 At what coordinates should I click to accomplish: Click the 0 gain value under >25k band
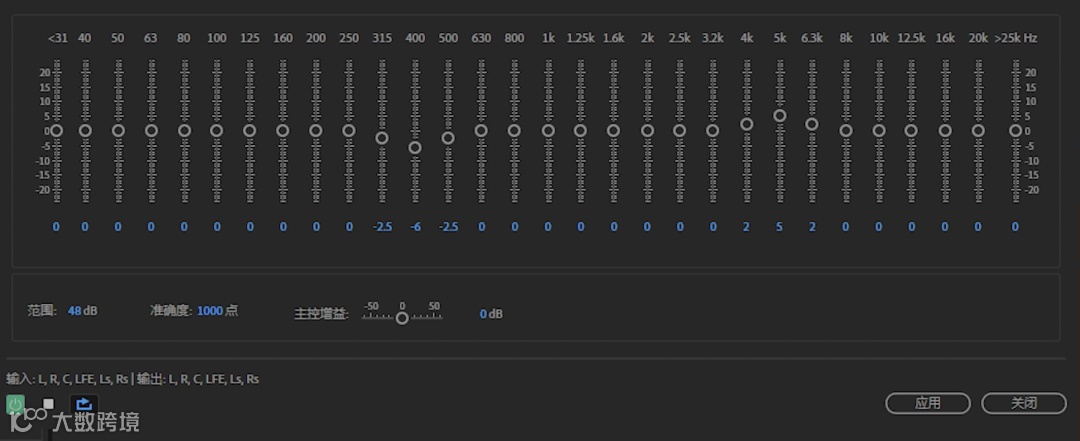(1015, 227)
